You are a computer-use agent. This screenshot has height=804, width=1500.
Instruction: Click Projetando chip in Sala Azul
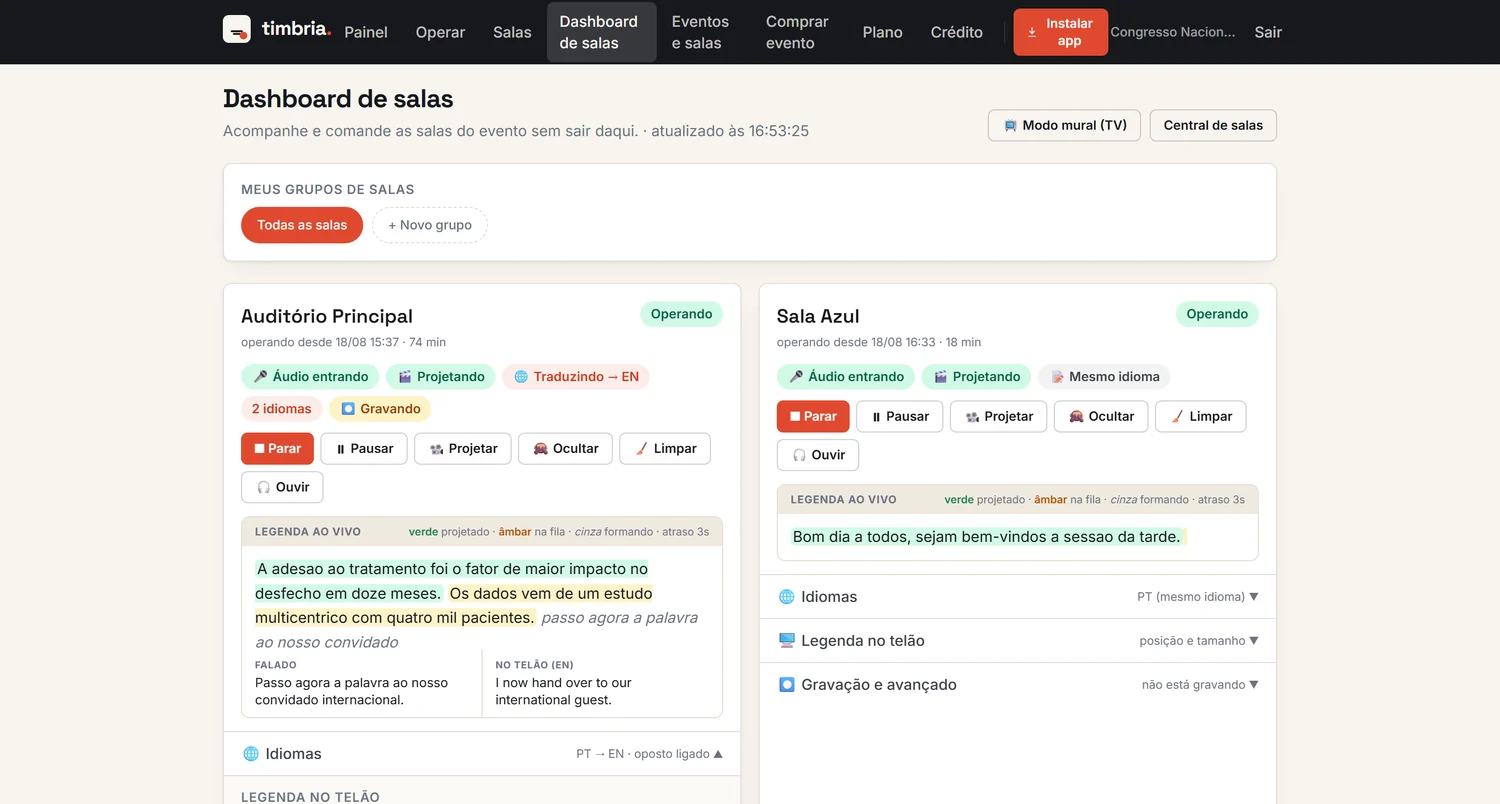(x=977, y=377)
